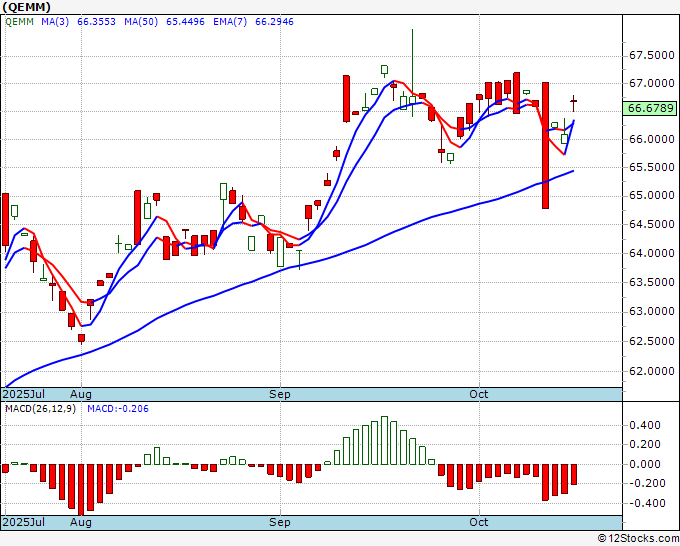The width and height of the screenshot is (680, 546).
Task: Click Oct on the price chart axis
Action: pyautogui.click(x=479, y=394)
